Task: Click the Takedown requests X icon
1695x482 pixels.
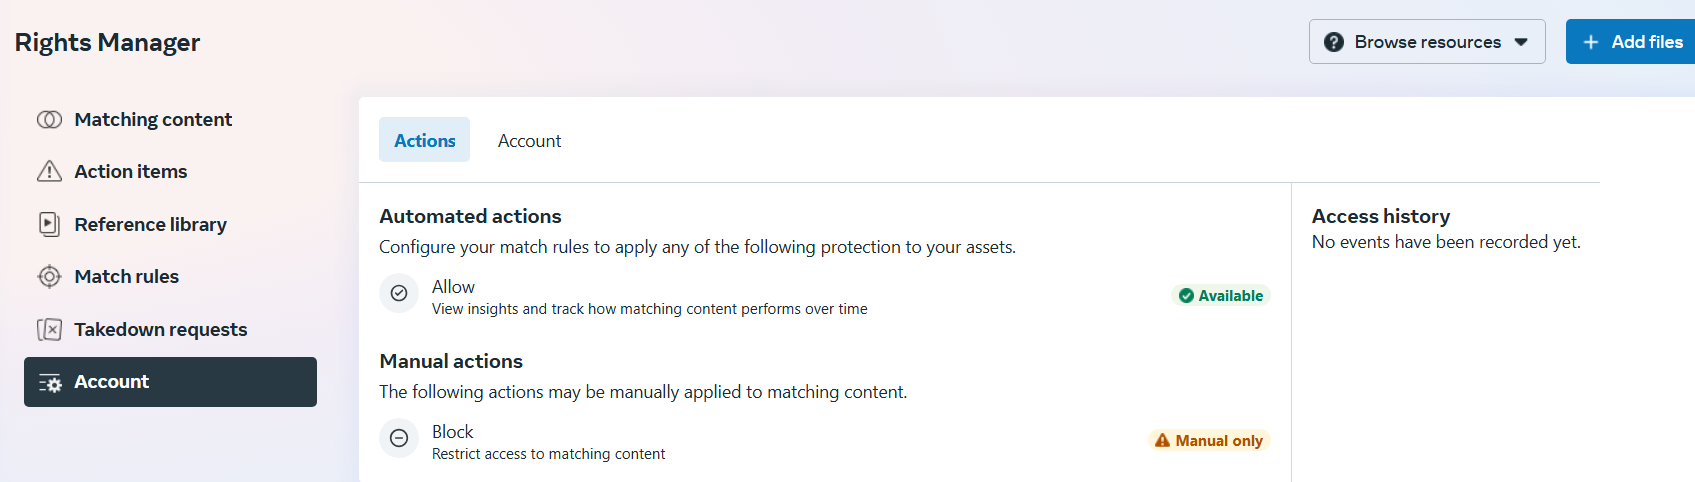Action: 49,329
